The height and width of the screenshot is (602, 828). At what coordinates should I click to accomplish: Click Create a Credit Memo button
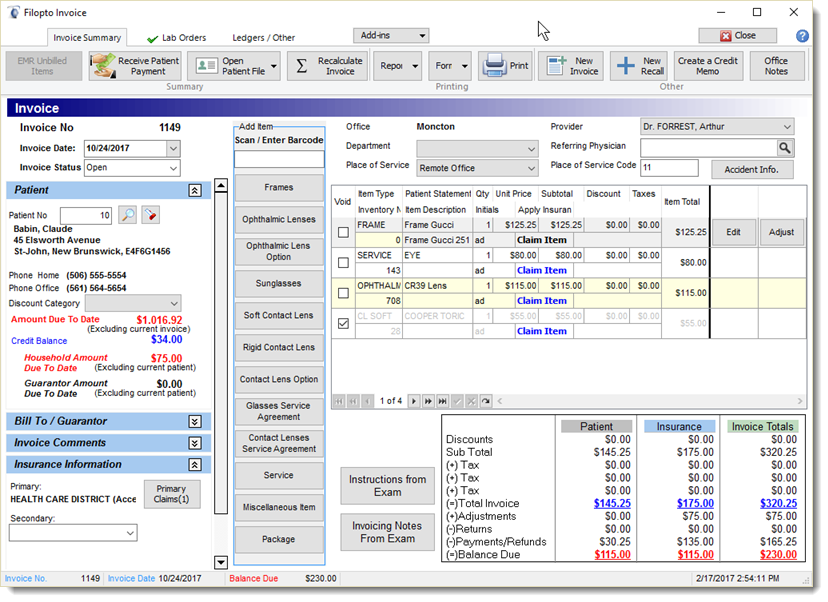[708, 66]
